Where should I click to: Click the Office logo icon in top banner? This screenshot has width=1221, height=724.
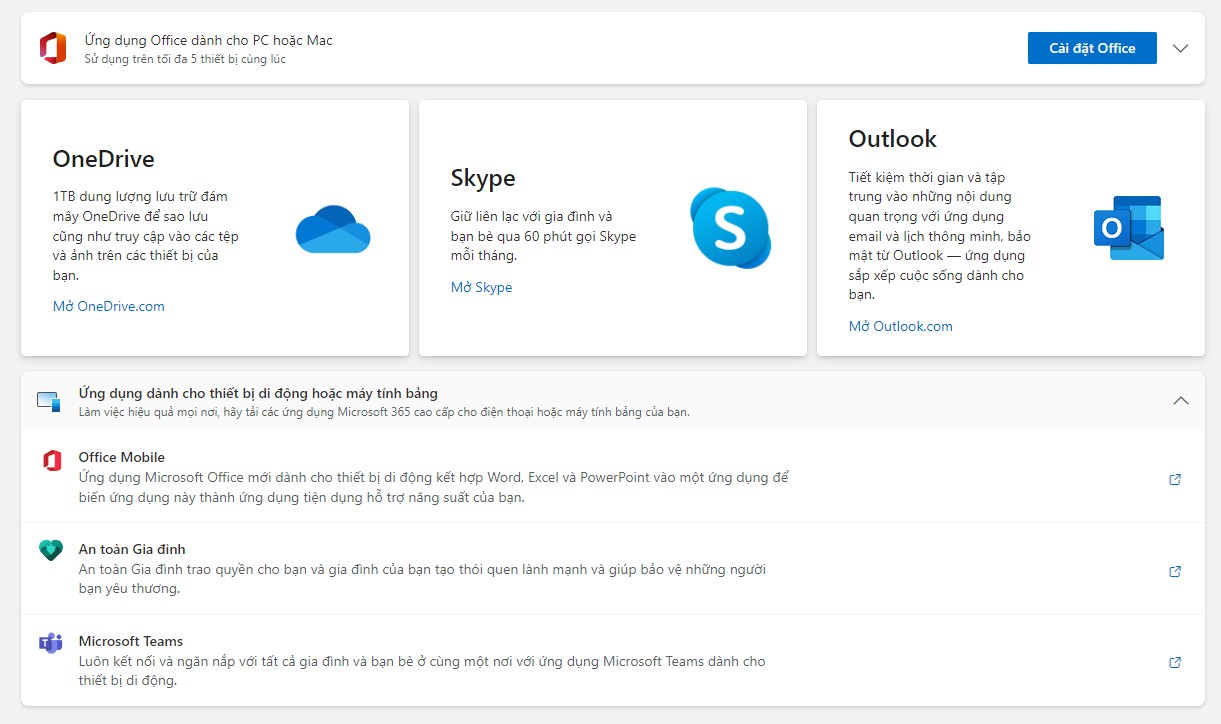52,48
